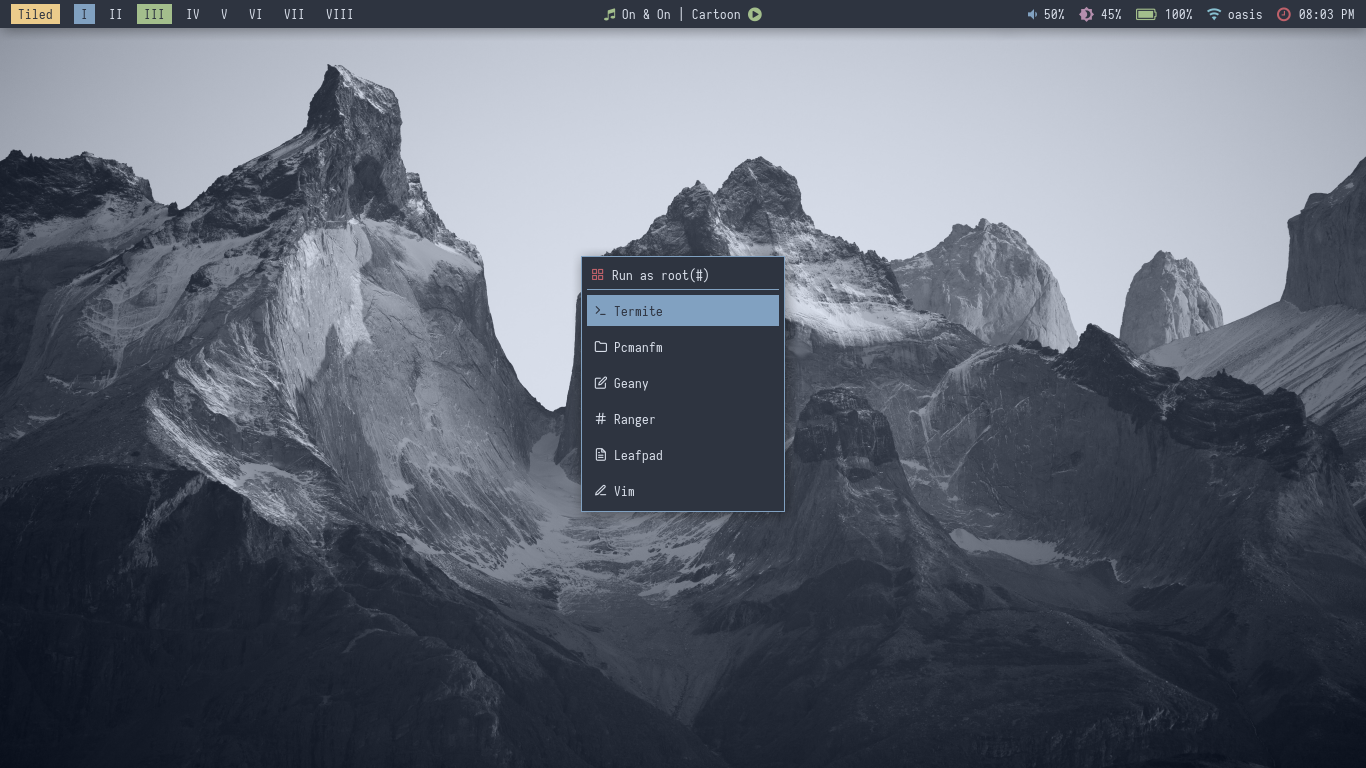Click the wifi icon

[1214, 14]
